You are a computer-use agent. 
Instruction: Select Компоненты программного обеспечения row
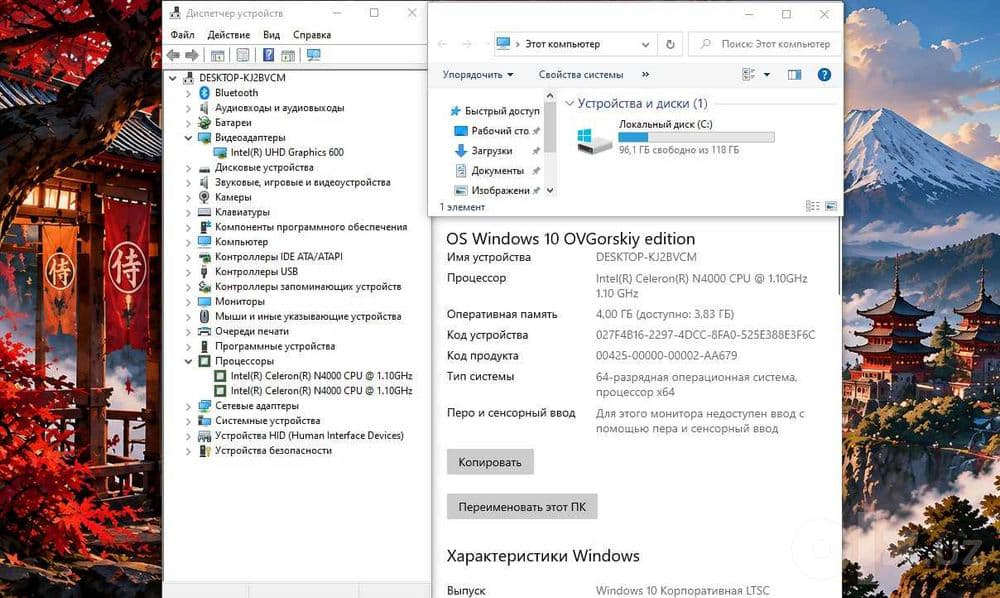tap(303, 227)
